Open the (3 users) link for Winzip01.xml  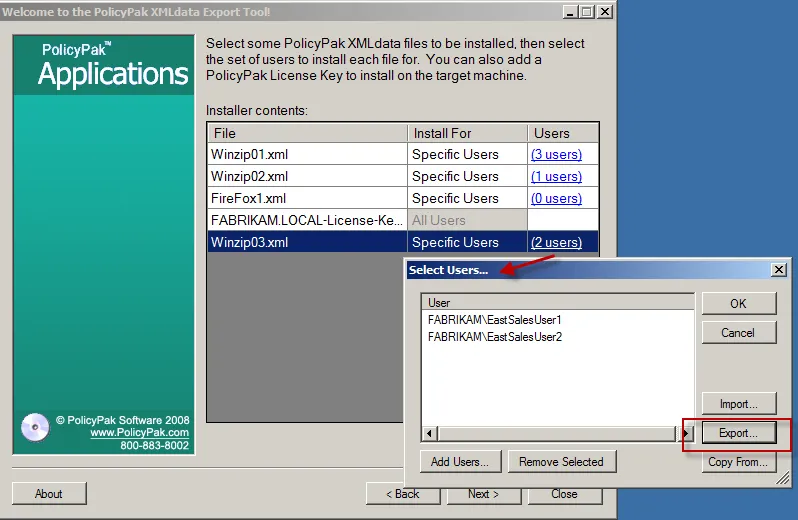[556, 154]
